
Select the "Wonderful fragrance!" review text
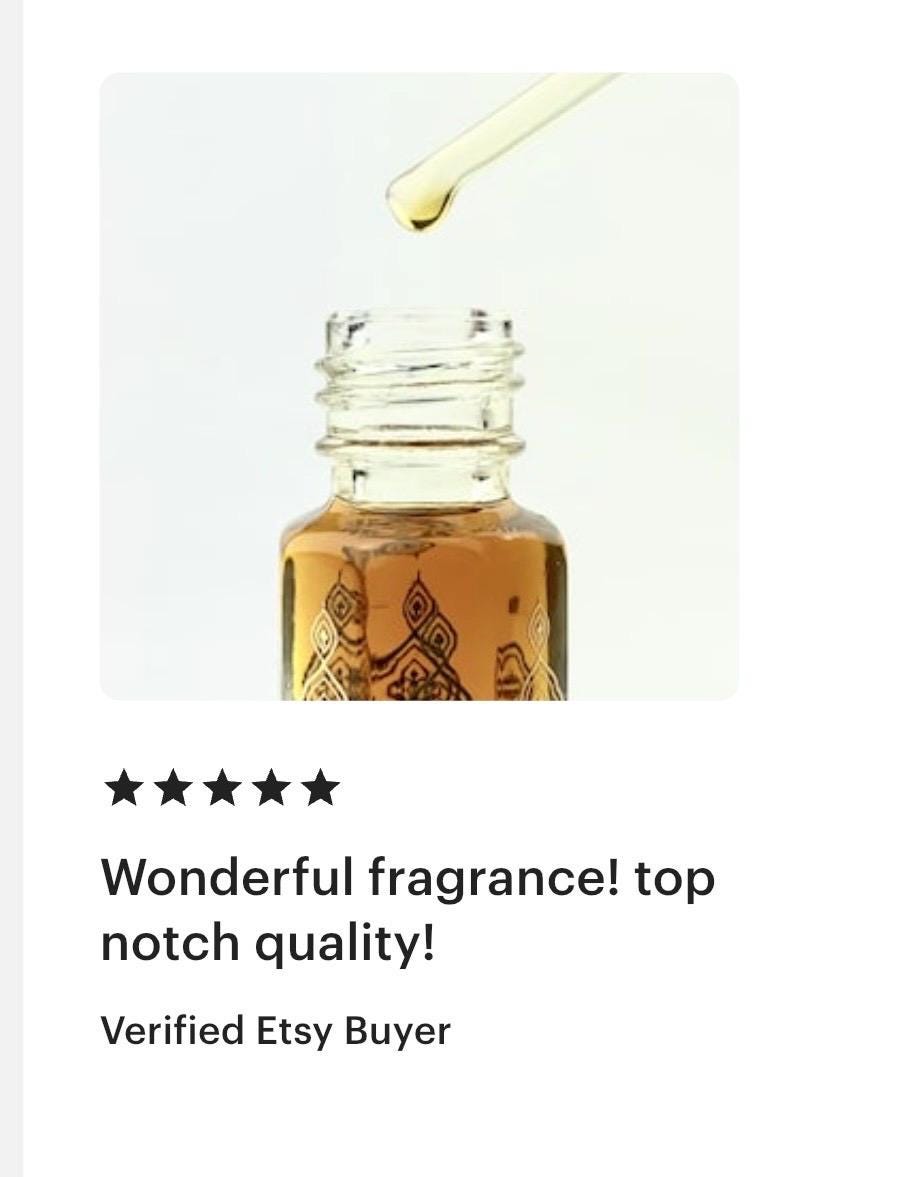362,877
